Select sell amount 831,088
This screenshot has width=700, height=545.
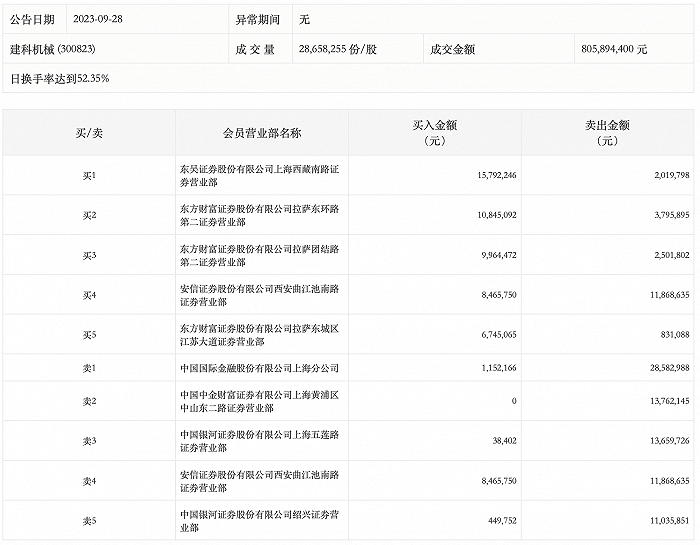tap(675, 335)
